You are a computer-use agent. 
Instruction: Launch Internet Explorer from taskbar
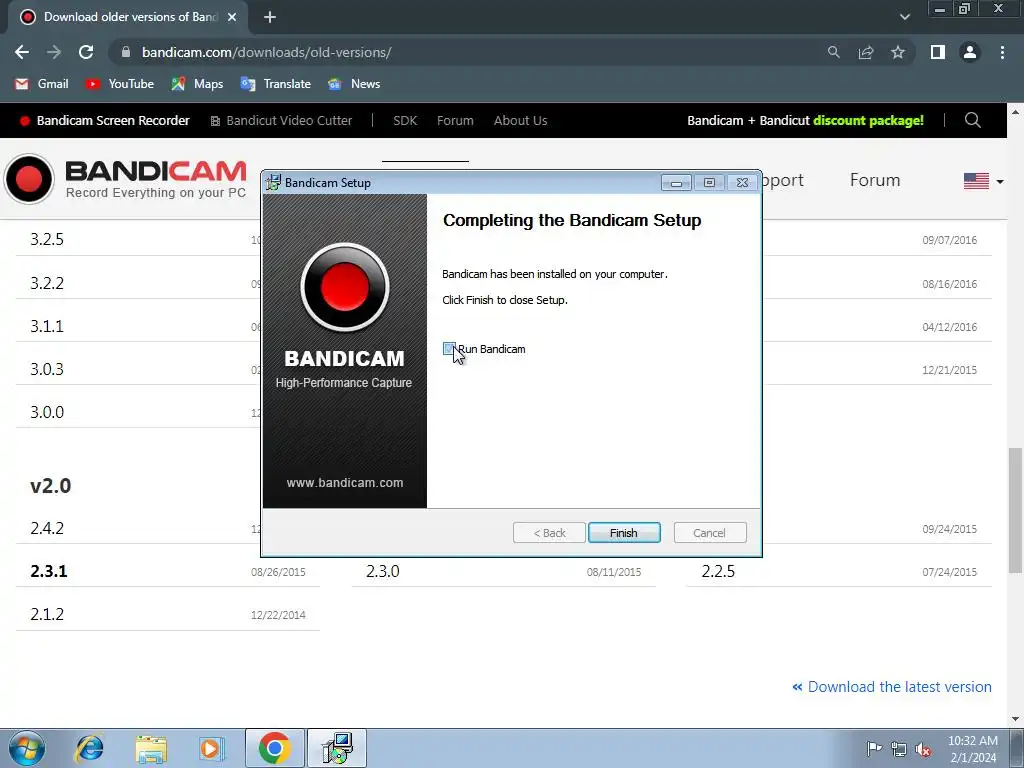pyautogui.click(x=89, y=748)
